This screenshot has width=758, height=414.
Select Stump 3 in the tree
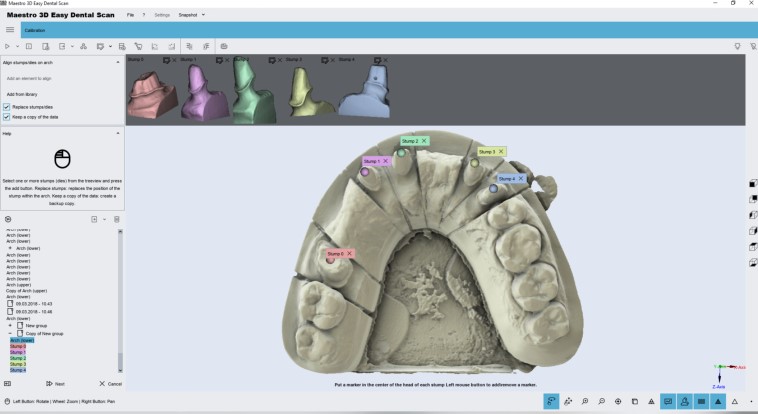coord(18,364)
